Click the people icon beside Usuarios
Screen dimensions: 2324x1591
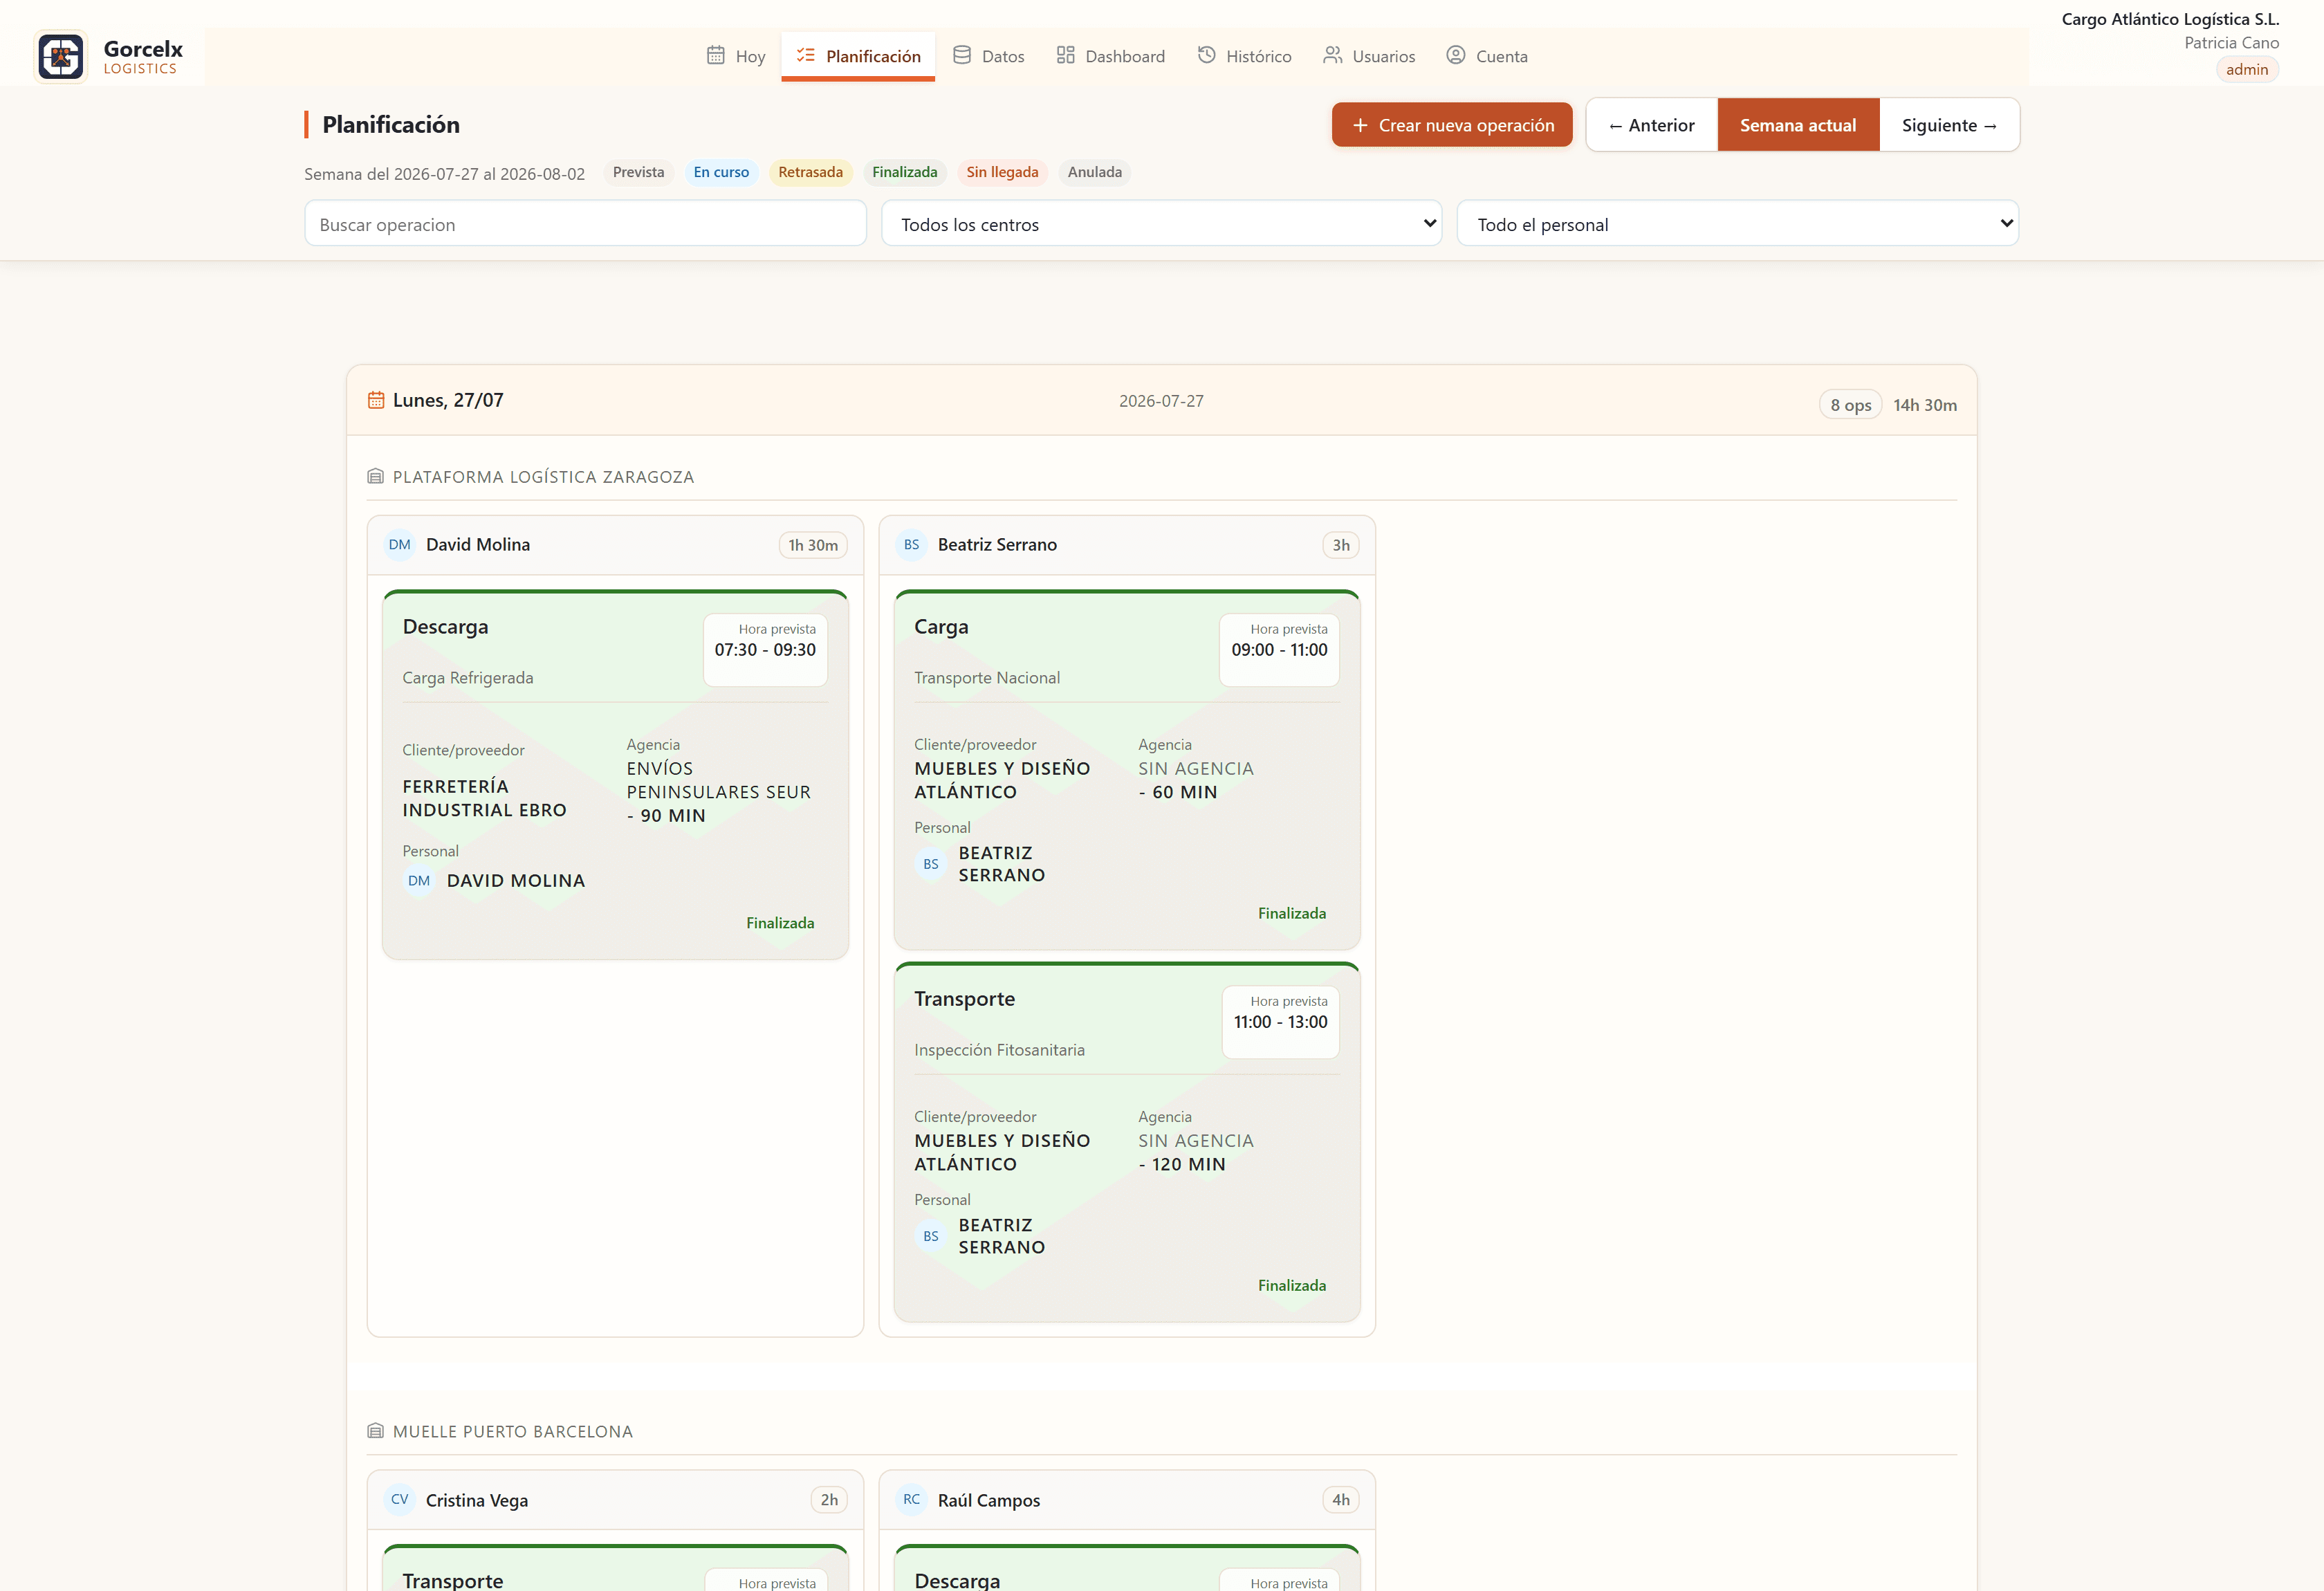tap(1332, 55)
